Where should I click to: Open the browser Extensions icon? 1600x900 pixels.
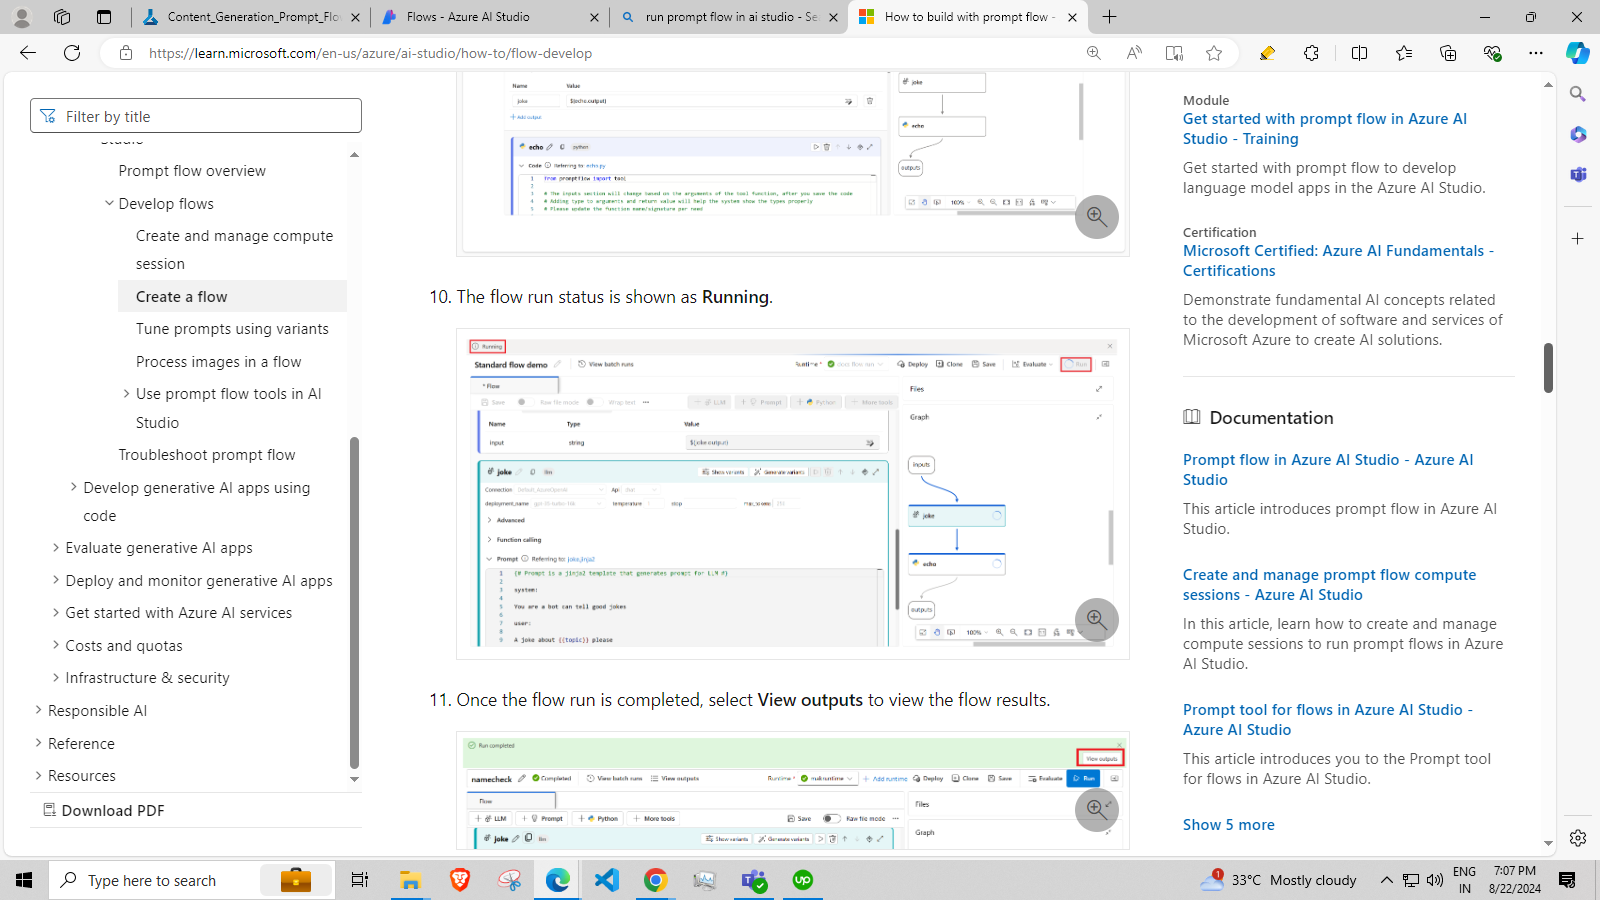tap(1311, 53)
